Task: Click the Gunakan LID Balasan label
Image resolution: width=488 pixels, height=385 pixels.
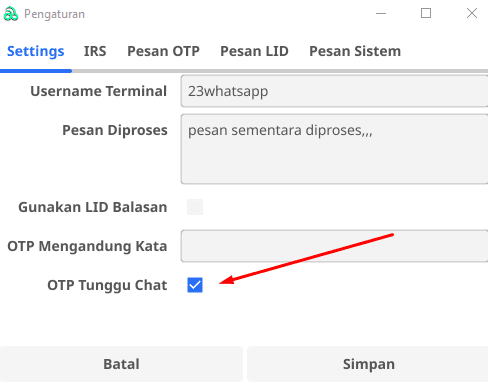Action: click(x=93, y=207)
